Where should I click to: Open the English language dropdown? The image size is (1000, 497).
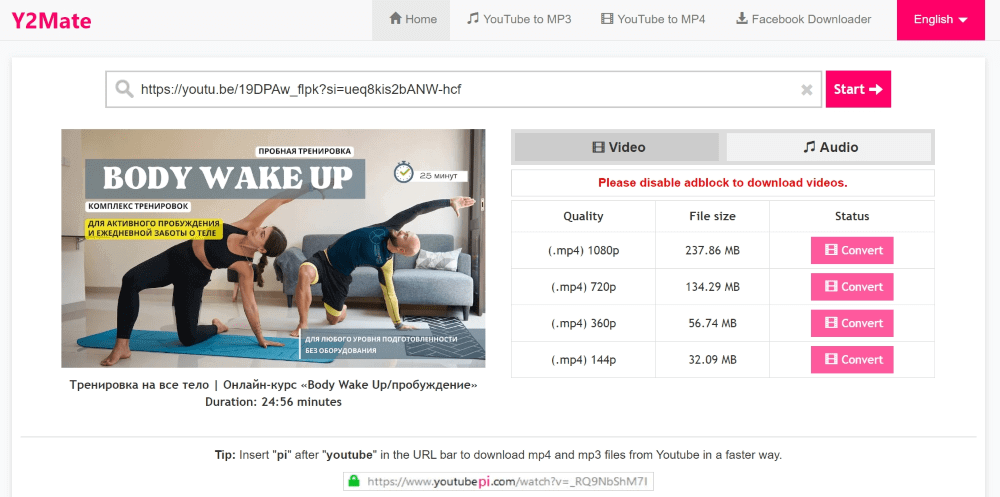click(x=941, y=20)
